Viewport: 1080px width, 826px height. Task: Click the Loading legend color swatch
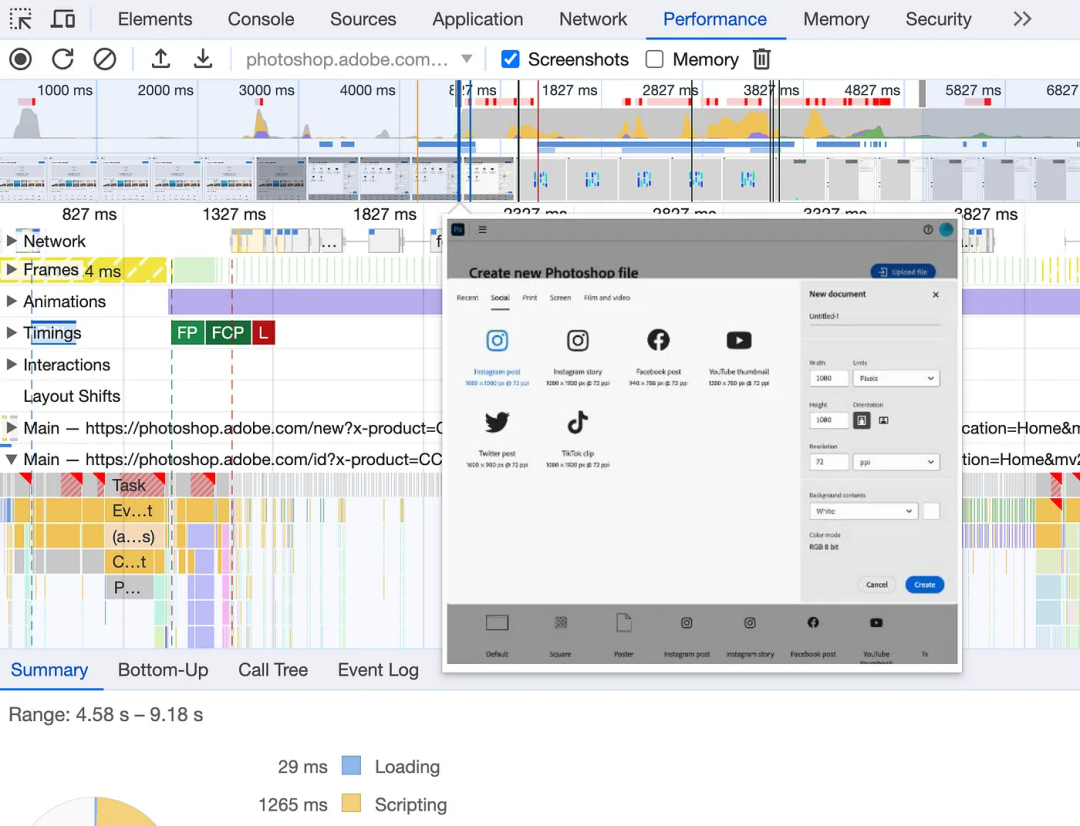click(x=351, y=765)
